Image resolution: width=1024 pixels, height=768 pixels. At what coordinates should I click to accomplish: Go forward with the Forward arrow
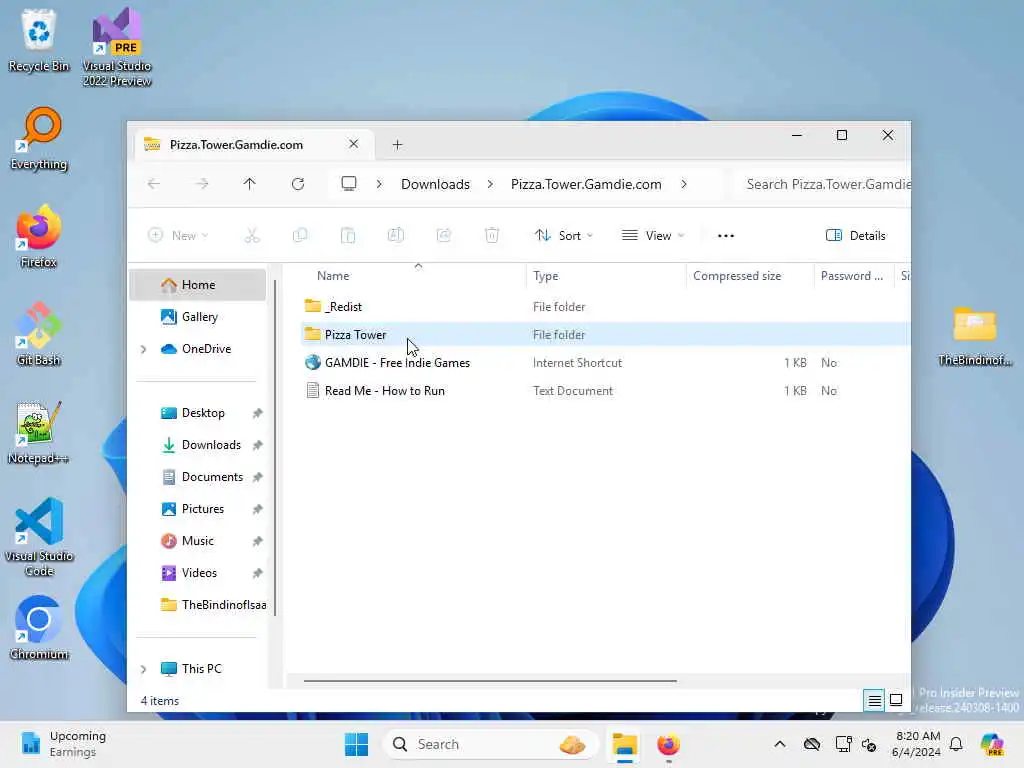pyautogui.click(x=202, y=184)
